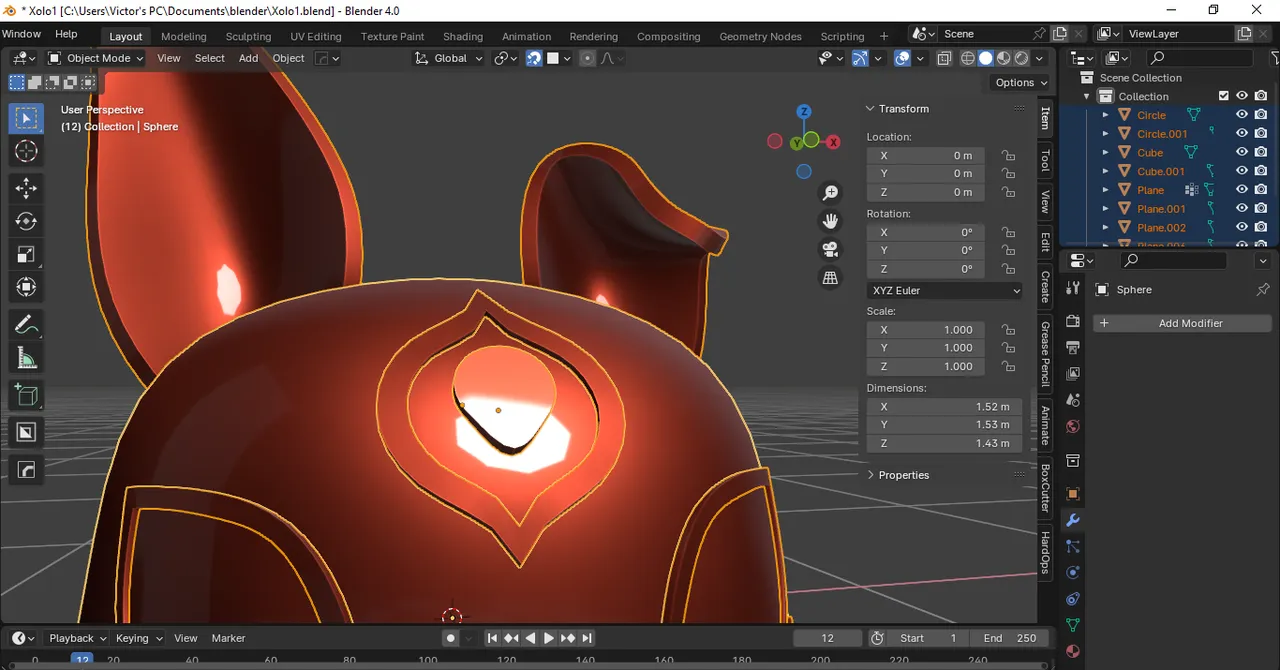
Task: Open the Modifiers wrench properties tab
Action: [x=1073, y=520]
